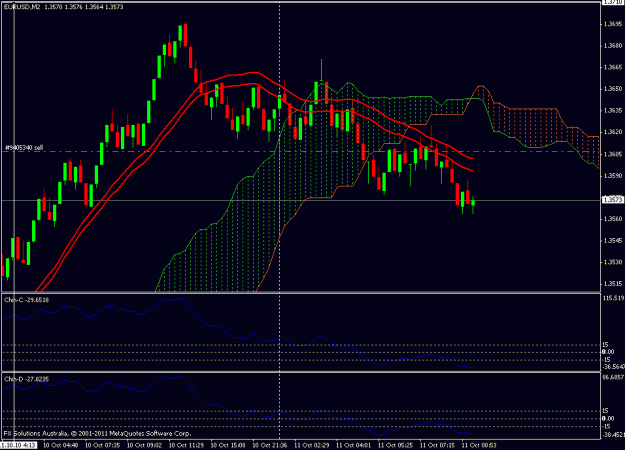Click the crosshair date label 1.10.10 4:13
The width and height of the screenshot is (625, 450).
[19, 445]
